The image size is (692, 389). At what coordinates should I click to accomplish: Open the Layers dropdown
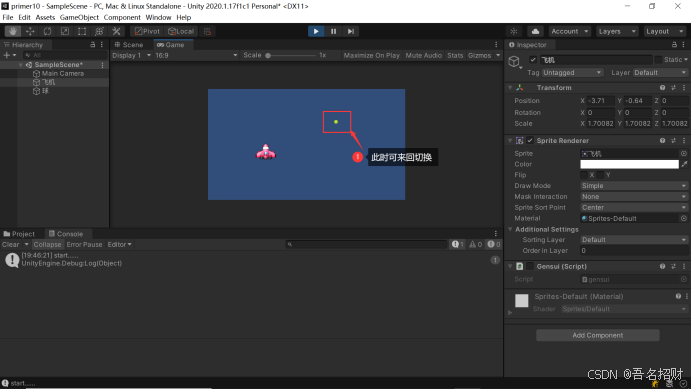click(x=617, y=31)
